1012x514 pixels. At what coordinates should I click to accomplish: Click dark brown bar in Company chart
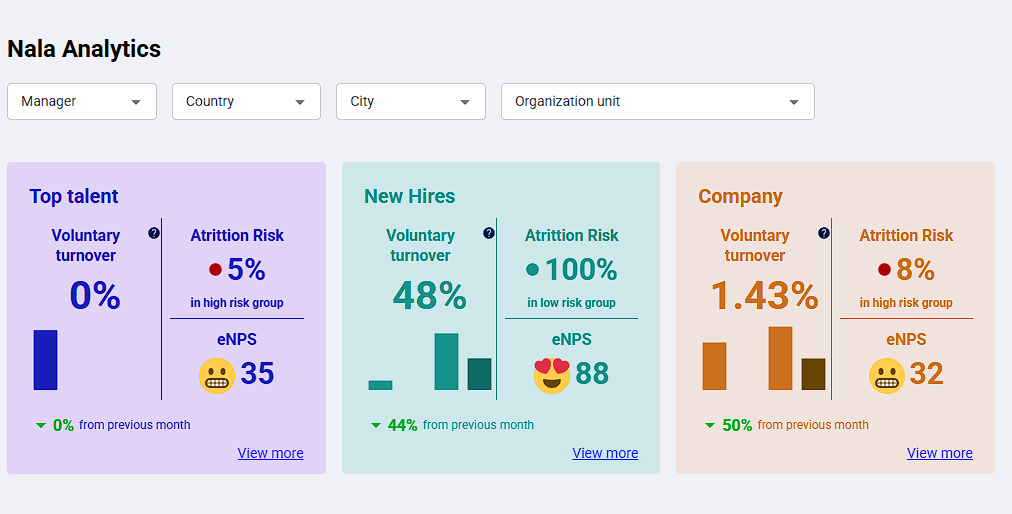click(x=813, y=374)
